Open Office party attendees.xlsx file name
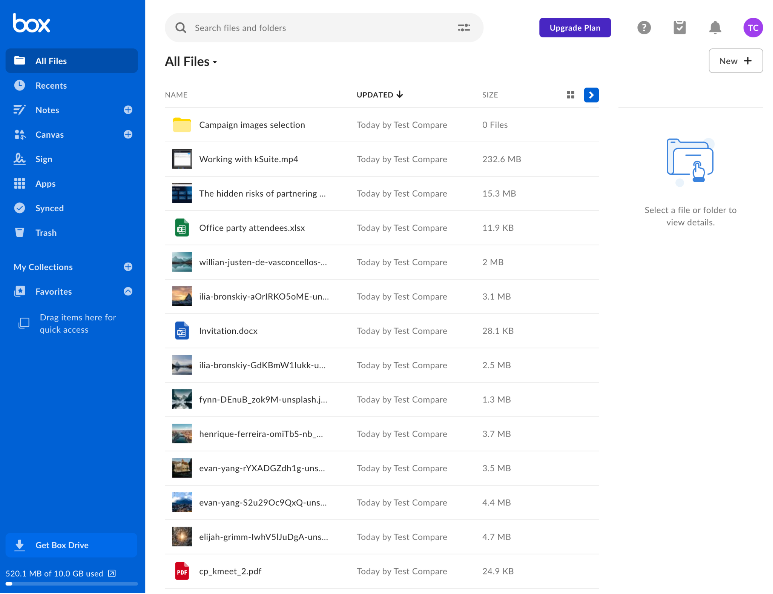Screen dimensions: 773x594 (252, 228)
